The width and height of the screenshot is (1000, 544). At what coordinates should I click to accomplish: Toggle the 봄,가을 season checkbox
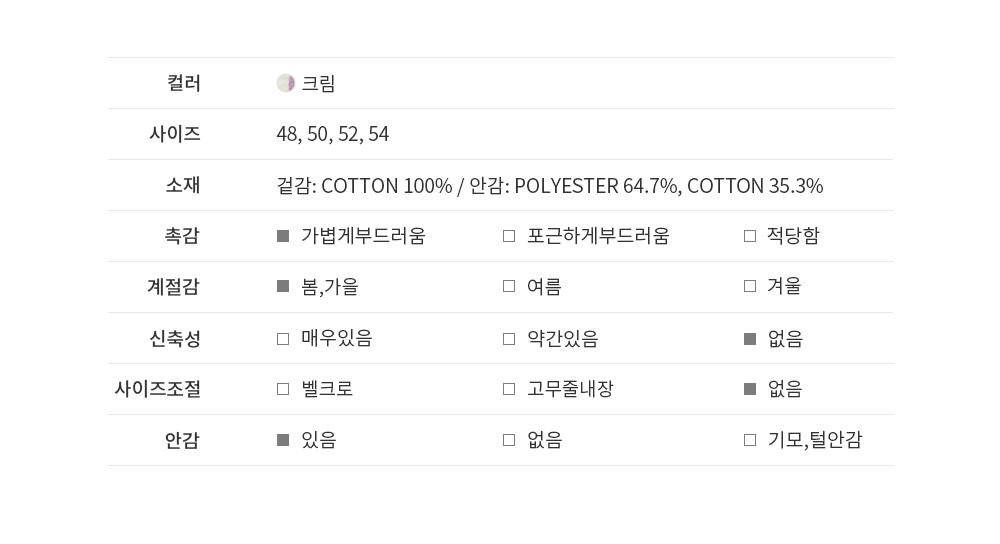283,286
